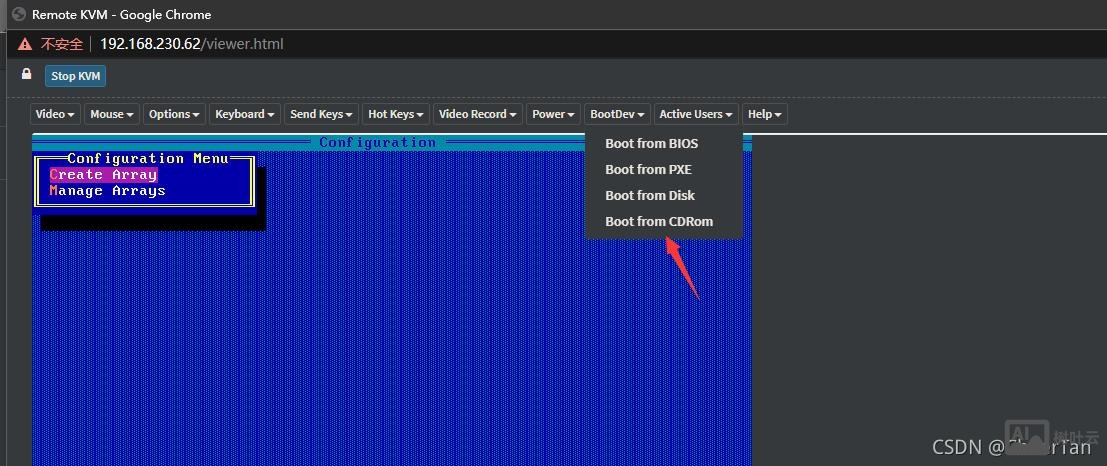Image resolution: width=1107 pixels, height=466 pixels.
Task: Choose Boot from PXE option
Action: [x=648, y=170]
